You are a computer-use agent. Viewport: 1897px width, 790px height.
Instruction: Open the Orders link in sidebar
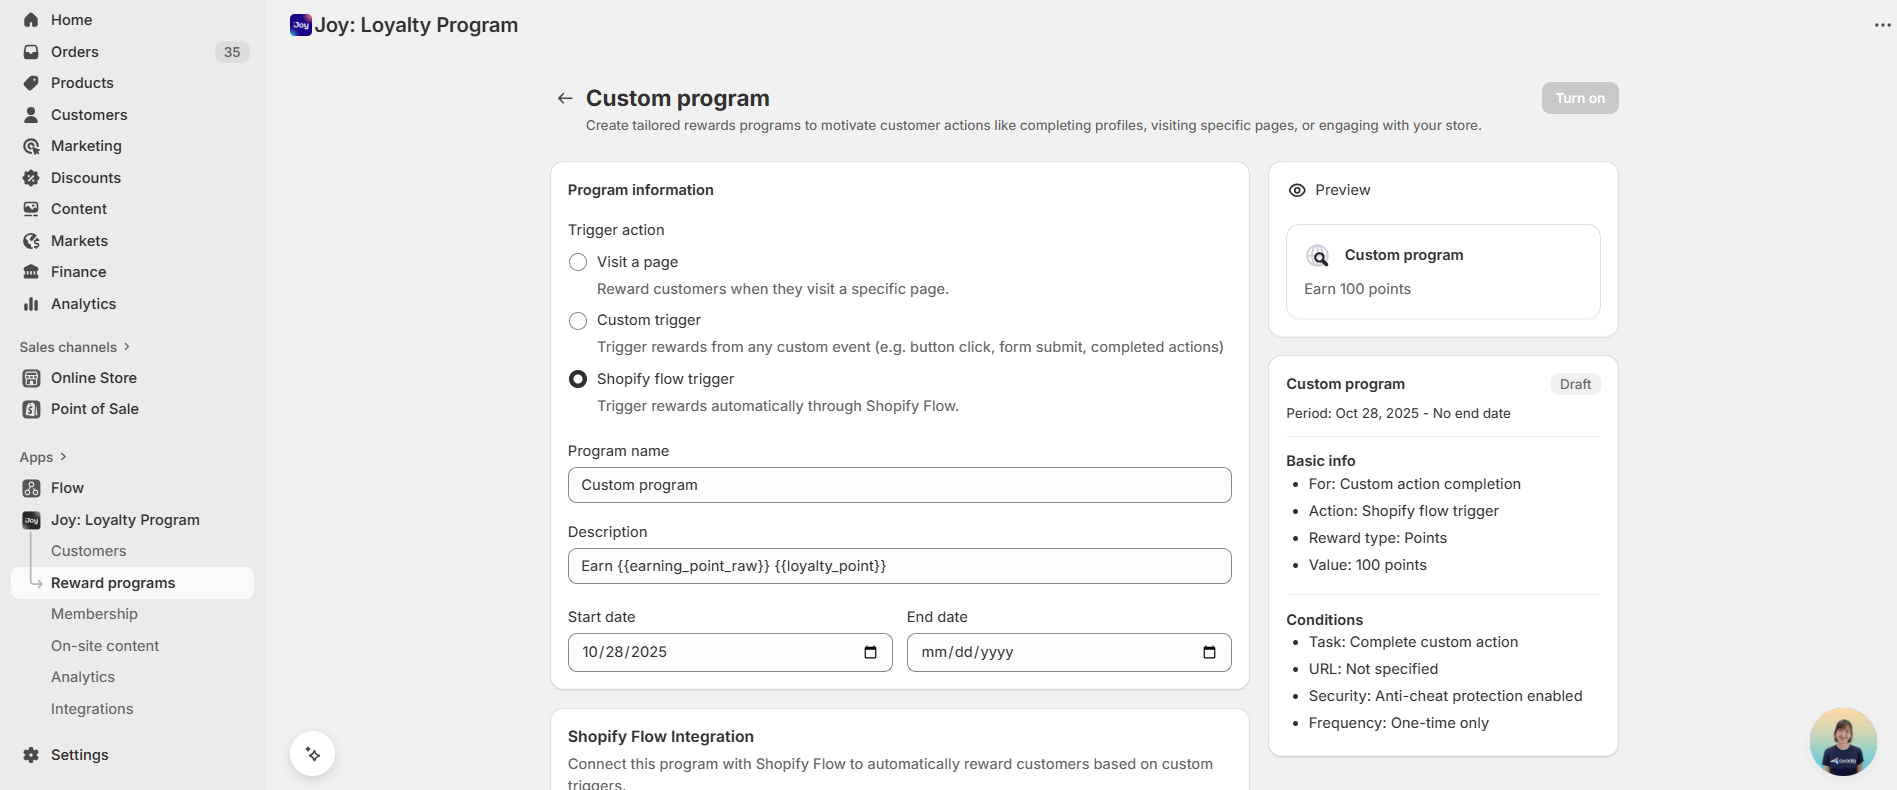(75, 52)
